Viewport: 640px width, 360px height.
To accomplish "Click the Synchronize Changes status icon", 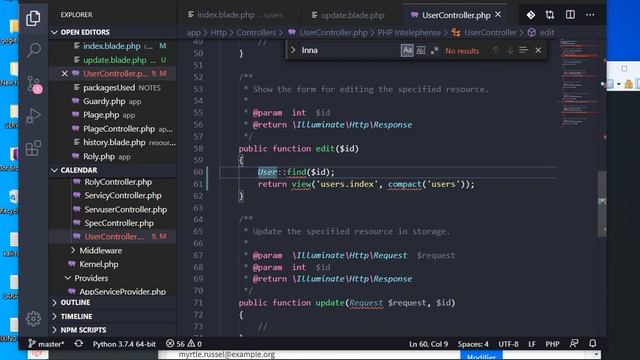I will click(79, 344).
